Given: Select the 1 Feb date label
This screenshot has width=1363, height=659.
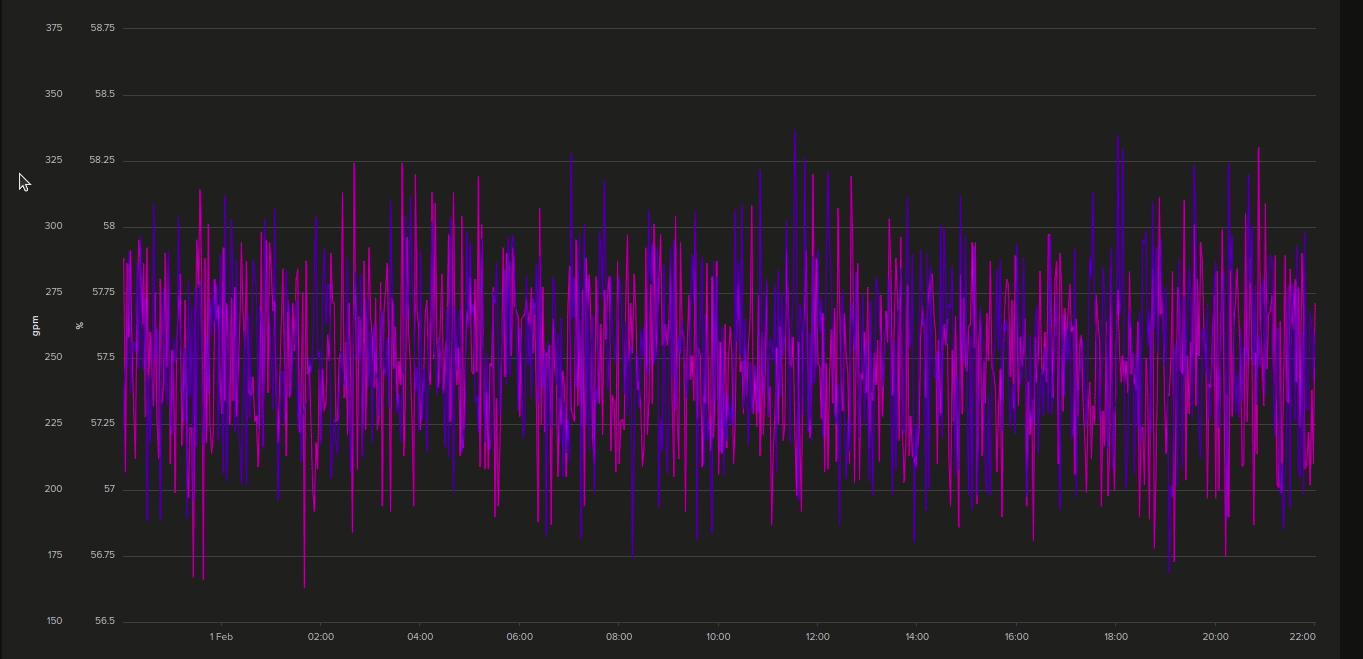Looking at the screenshot, I should point(221,637).
